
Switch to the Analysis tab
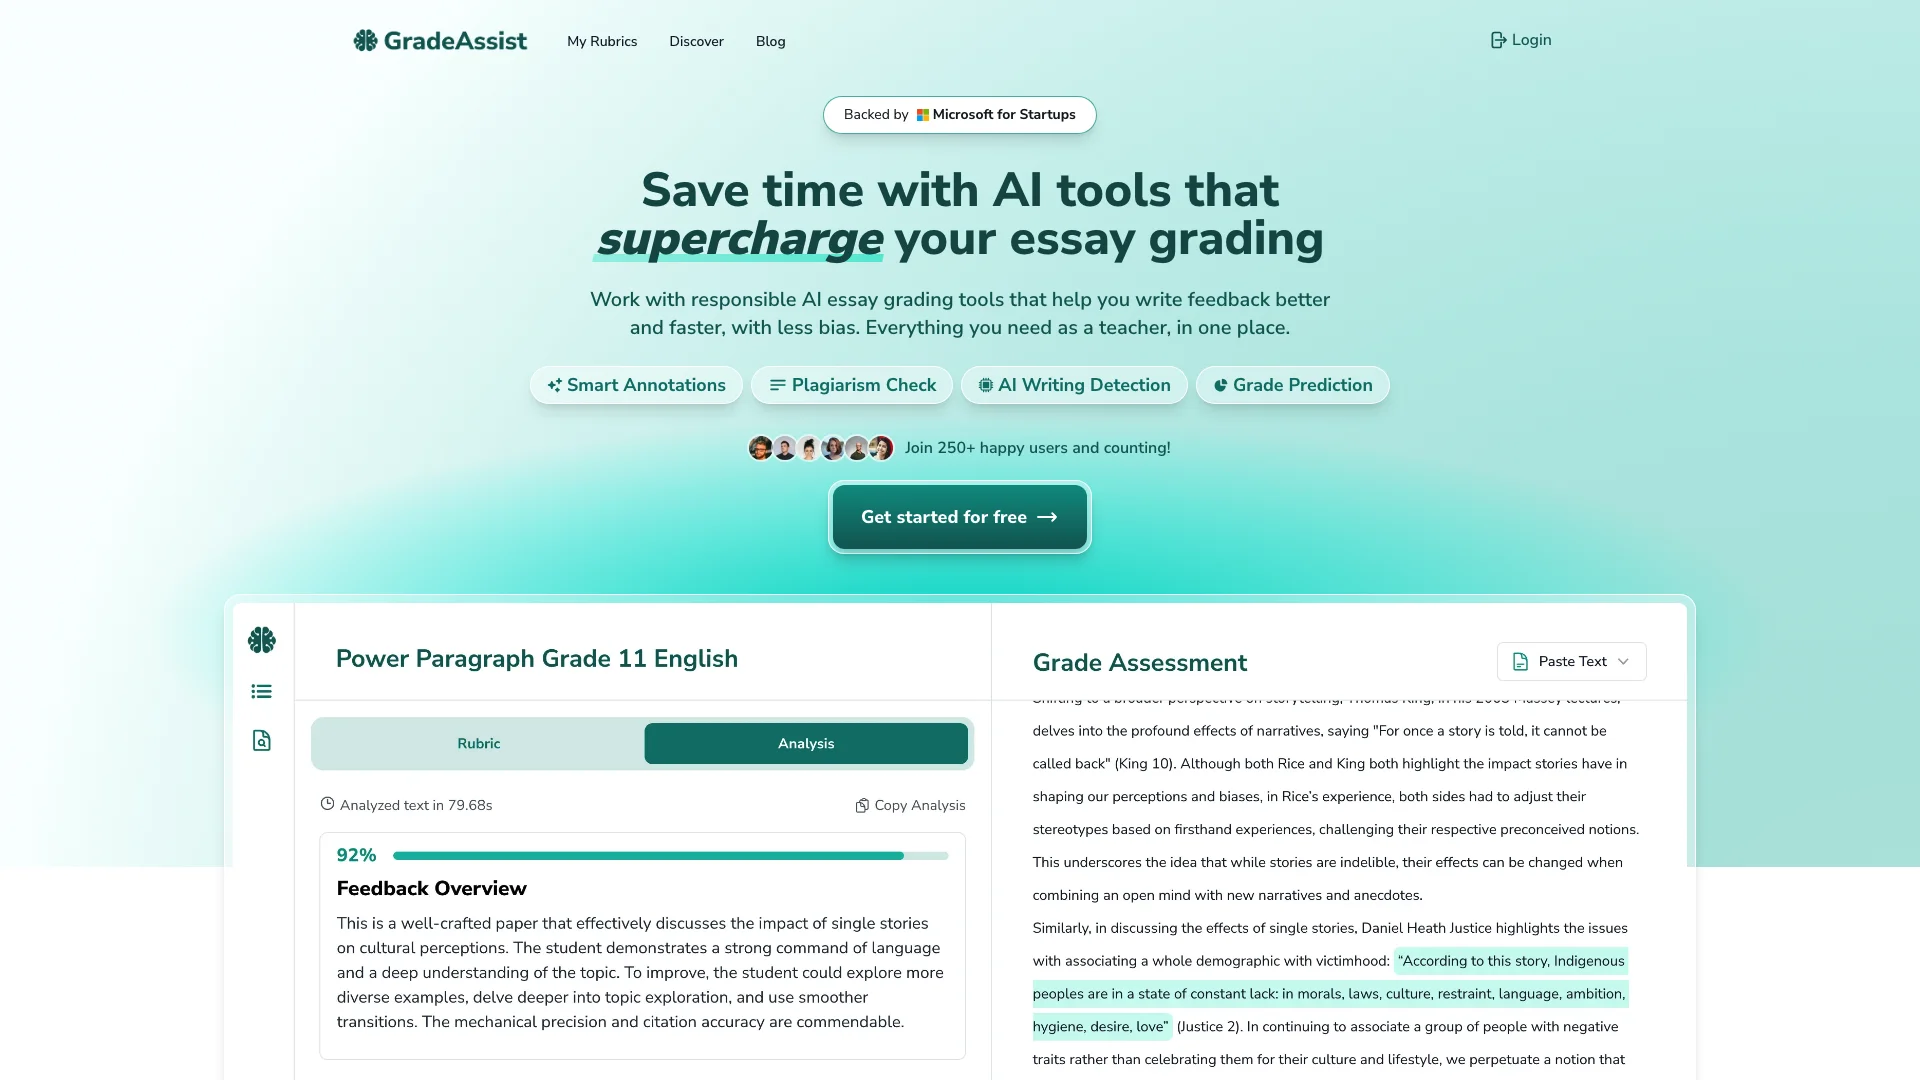pos(806,742)
